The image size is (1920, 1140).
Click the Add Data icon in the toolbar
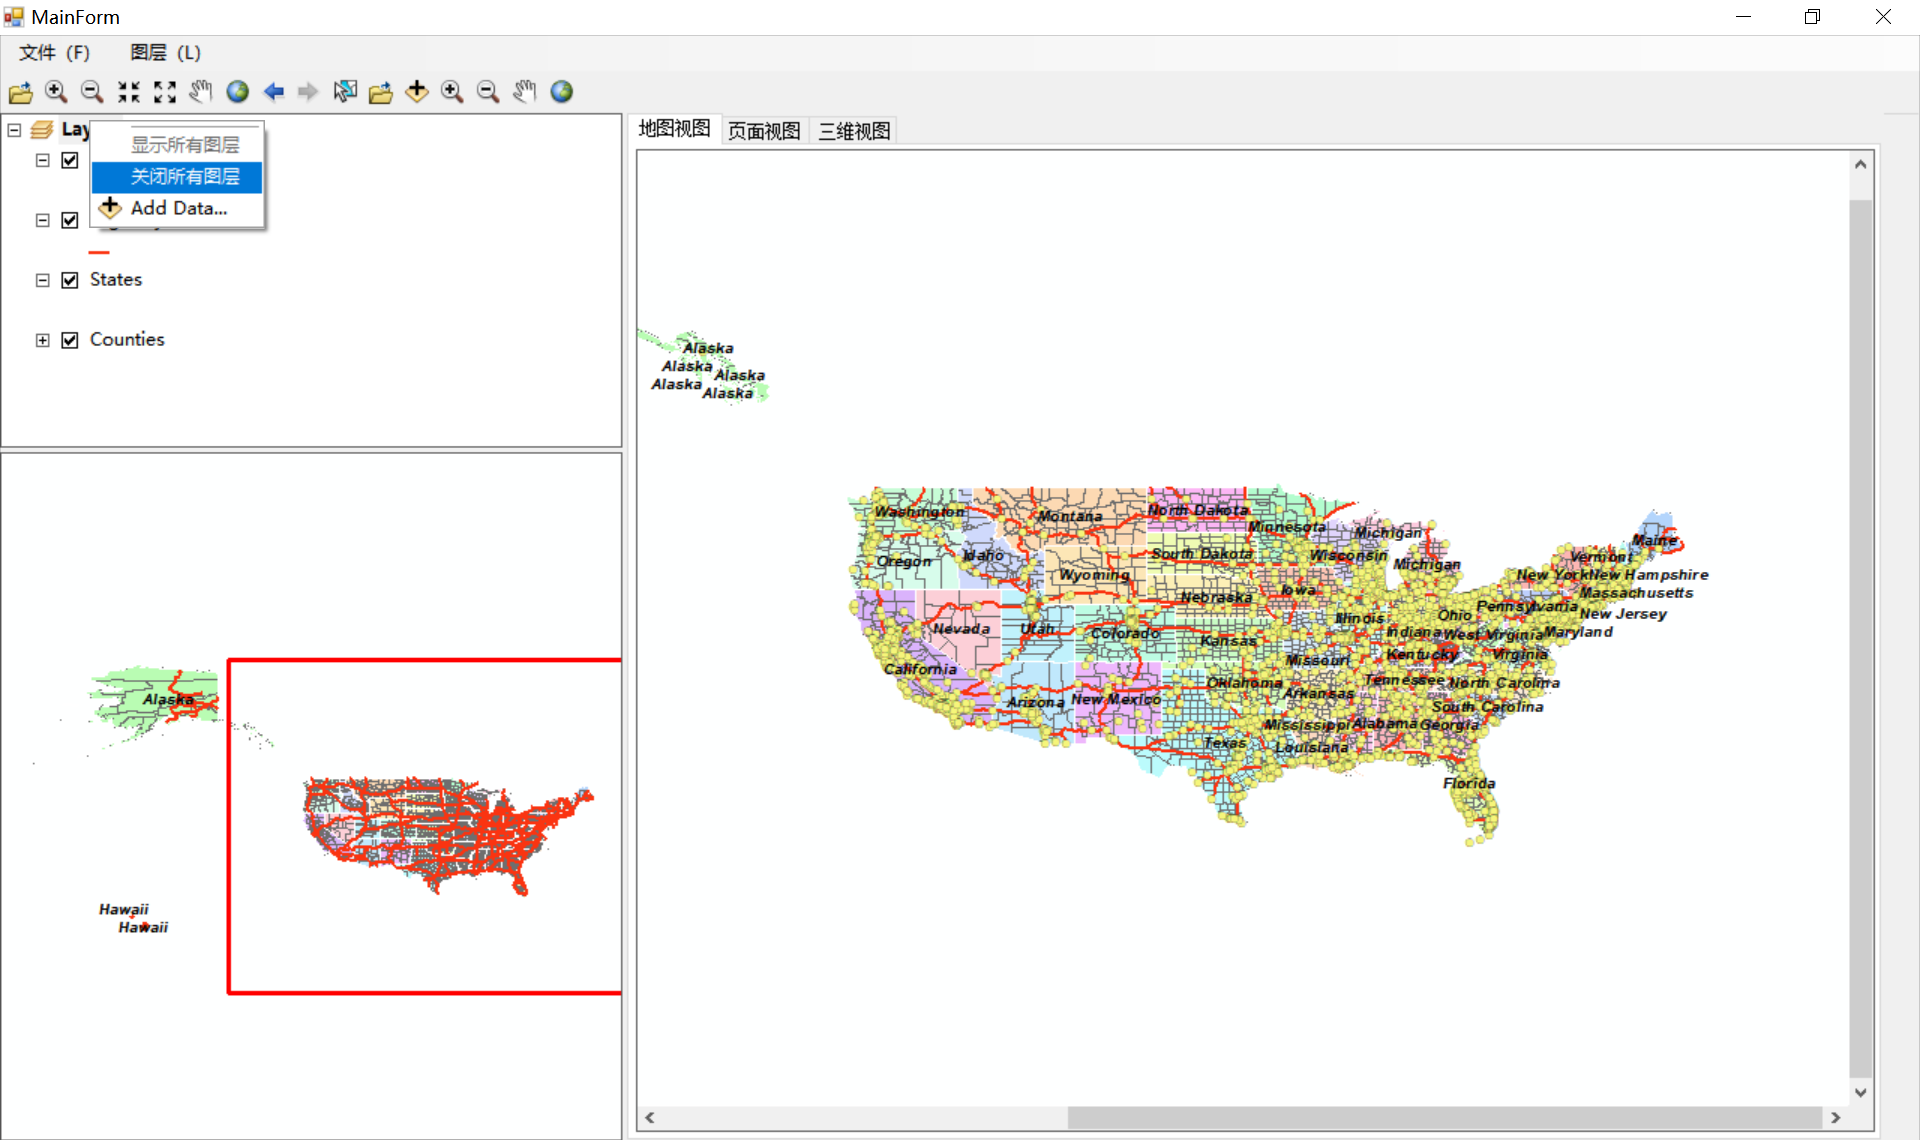pos(417,92)
